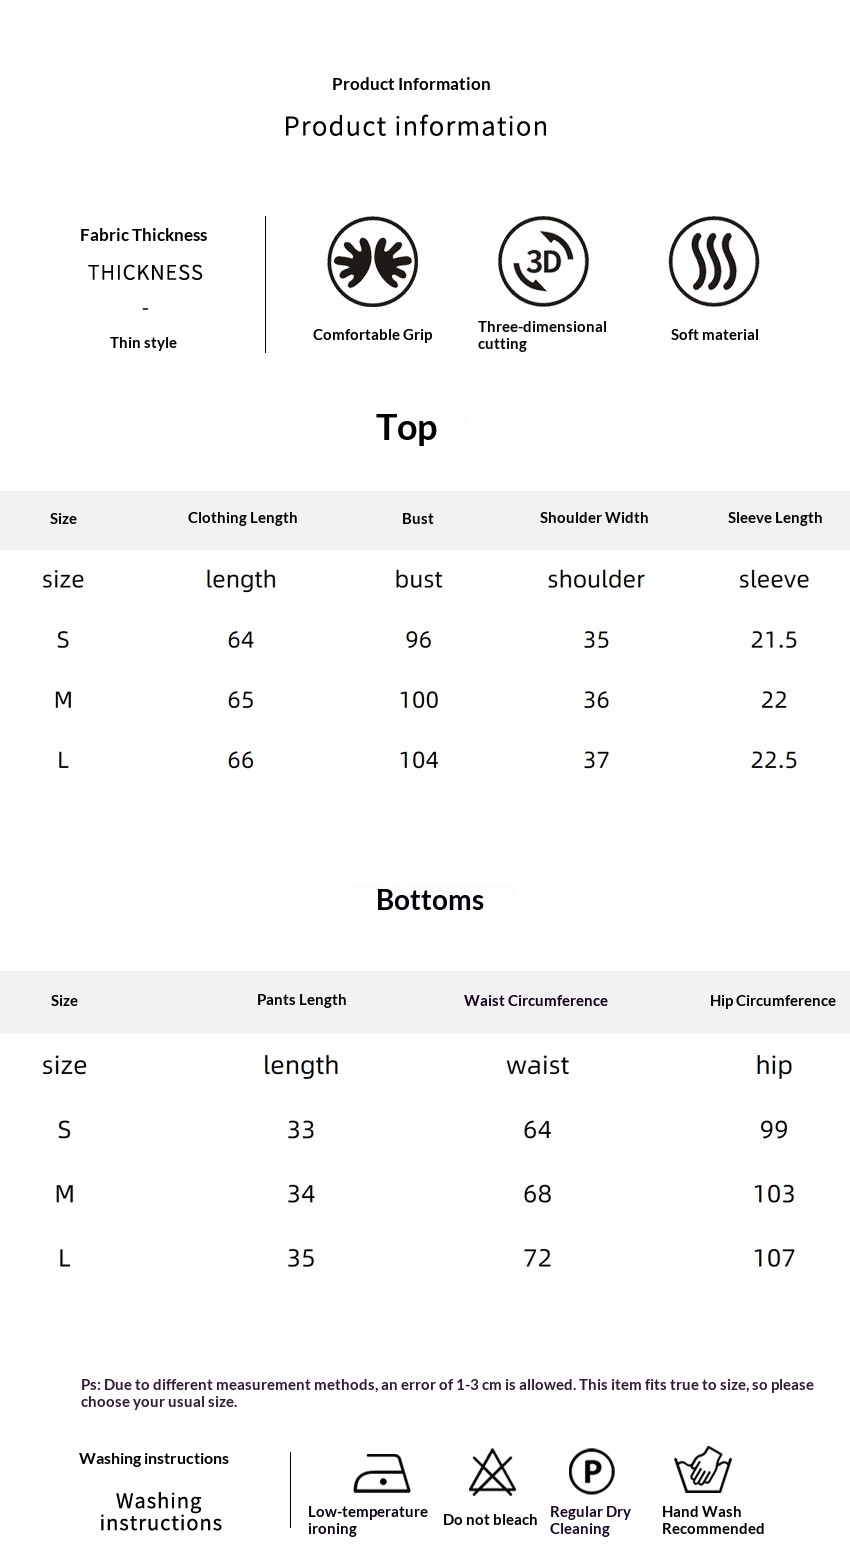Click the Waist Circumference column header
850x1568 pixels.
(536, 1001)
